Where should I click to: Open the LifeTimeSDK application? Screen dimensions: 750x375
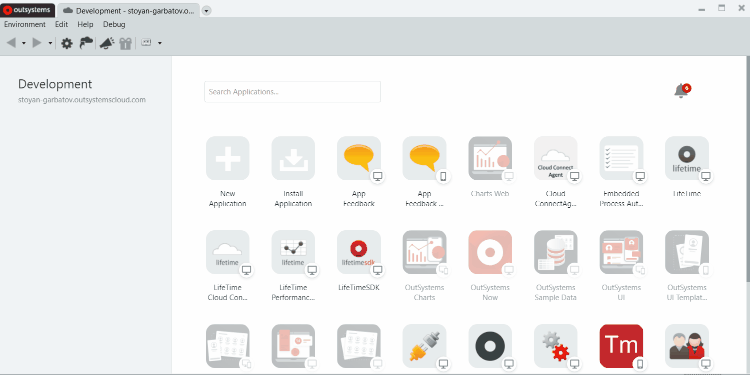click(359, 252)
